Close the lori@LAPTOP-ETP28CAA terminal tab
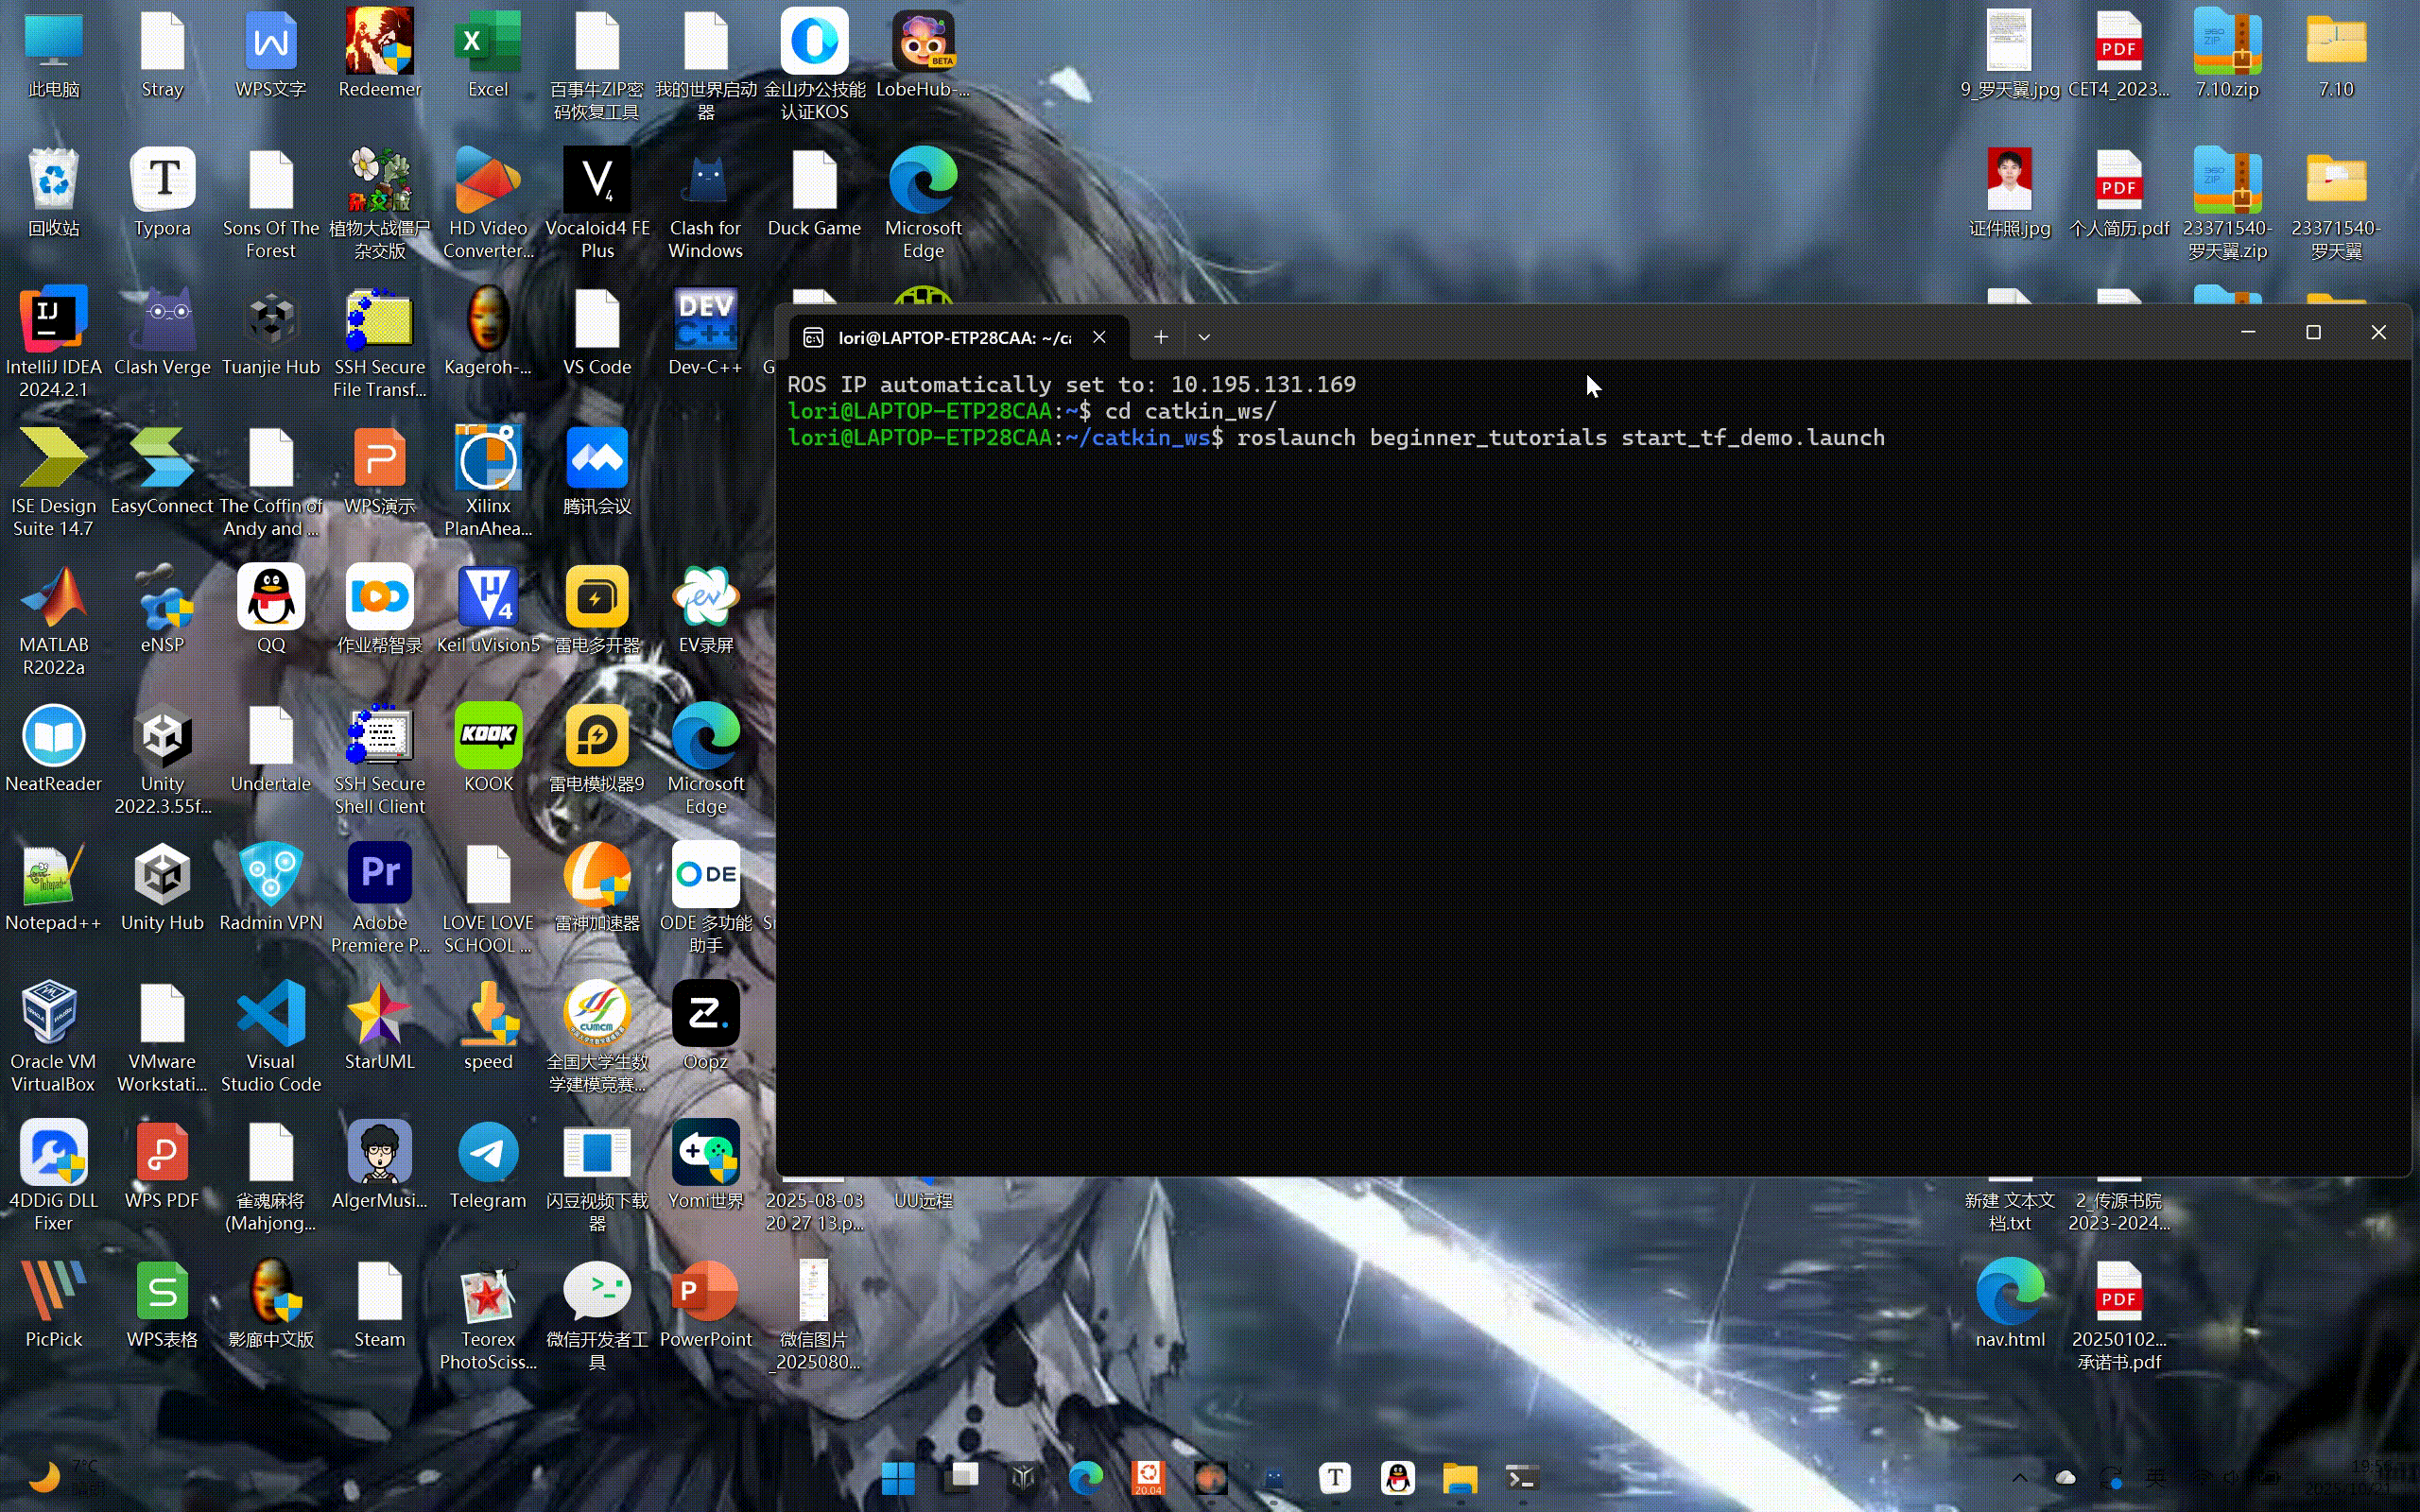Image resolution: width=2420 pixels, height=1512 pixels. pyautogui.click(x=1099, y=337)
